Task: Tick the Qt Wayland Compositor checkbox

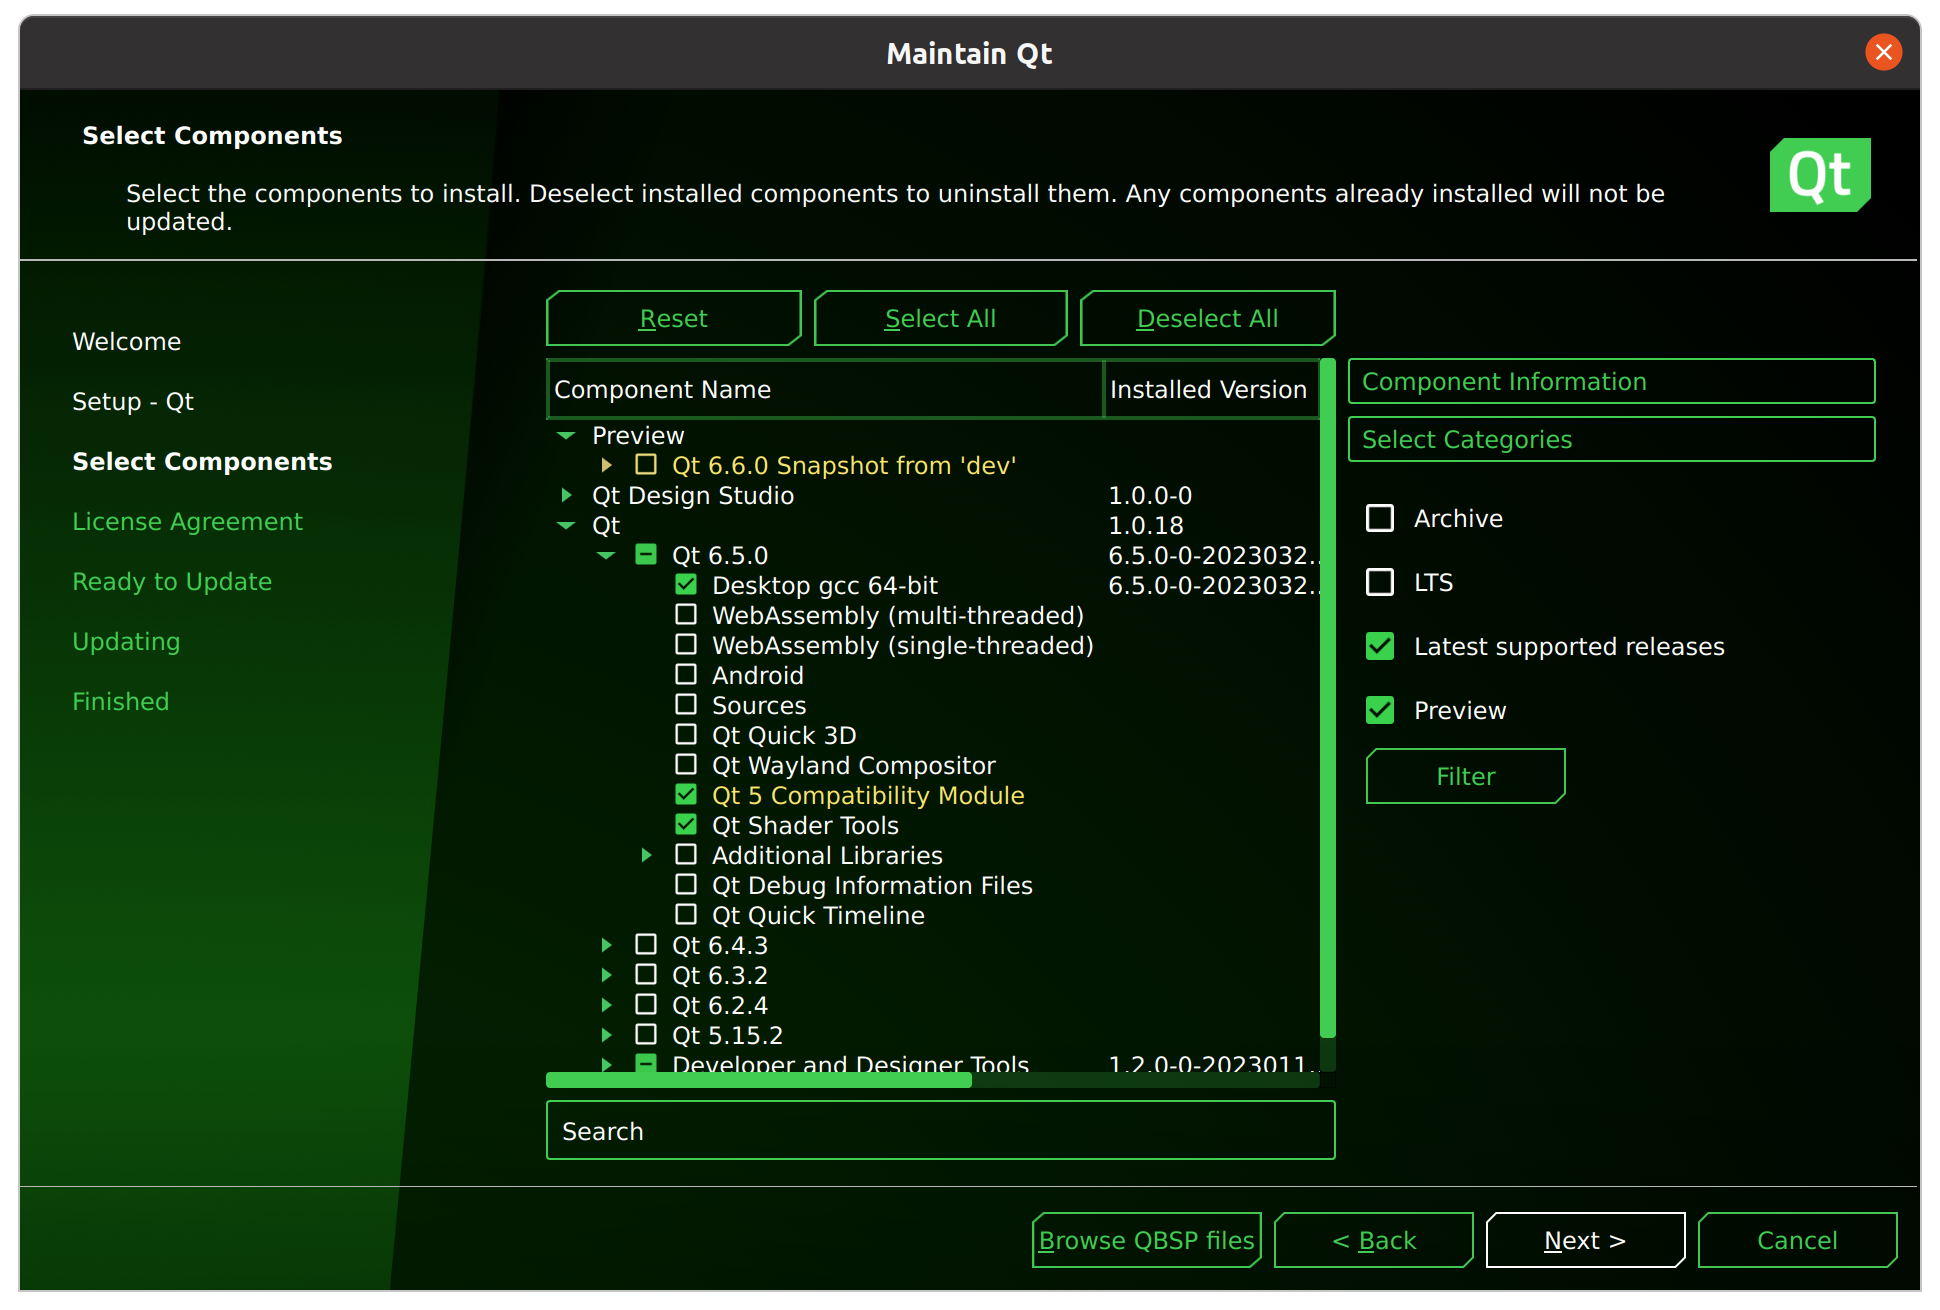Action: [686, 765]
